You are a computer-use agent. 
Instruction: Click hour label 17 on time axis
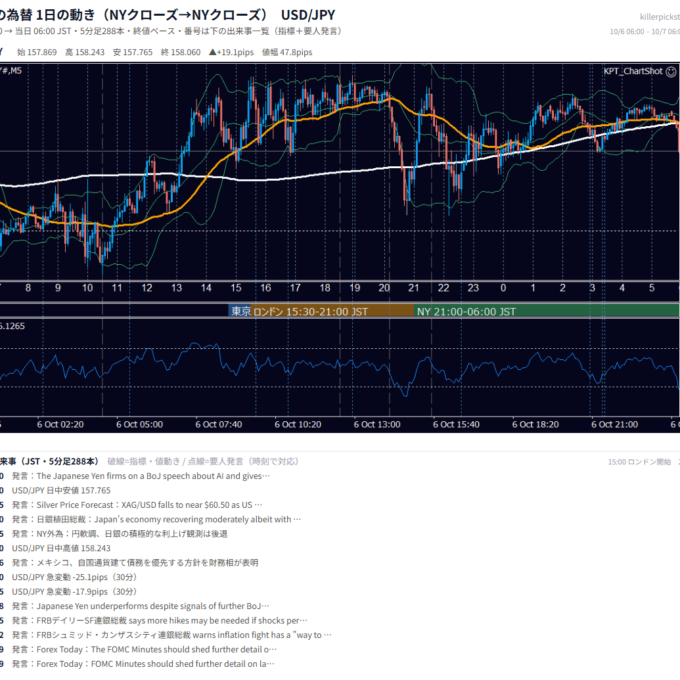point(295,288)
